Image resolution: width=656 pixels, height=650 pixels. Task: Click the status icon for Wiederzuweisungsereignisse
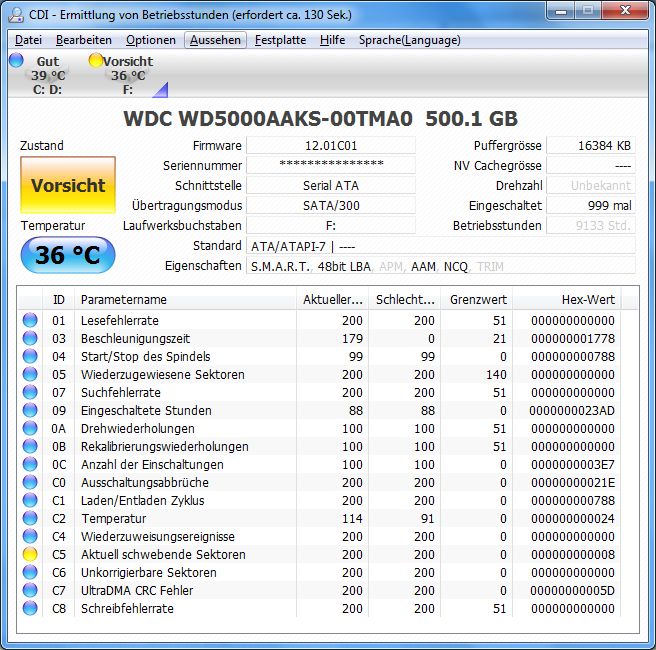(x=30, y=536)
